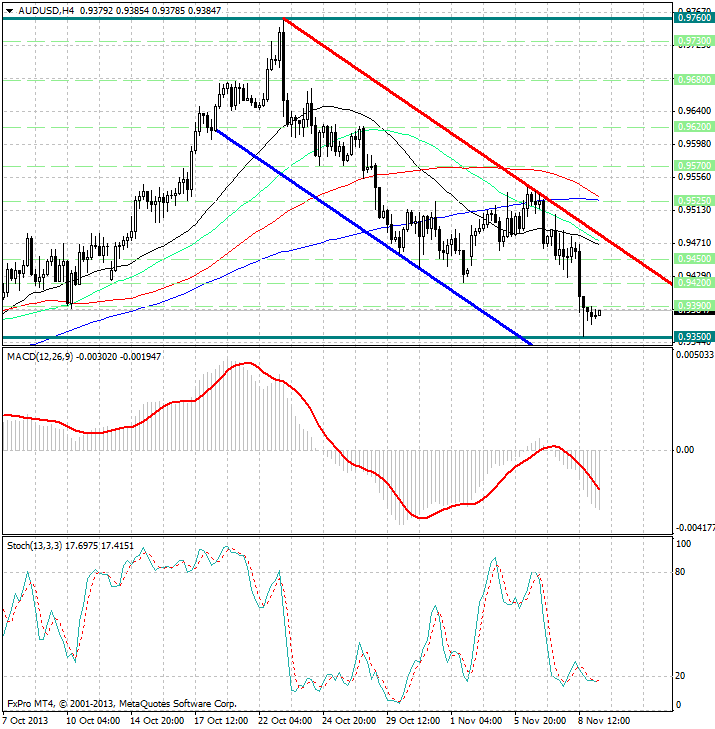This screenshot has width=715, height=729.
Task: Click the FxPro MT4 copyright text
Action: click(x=122, y=703)
